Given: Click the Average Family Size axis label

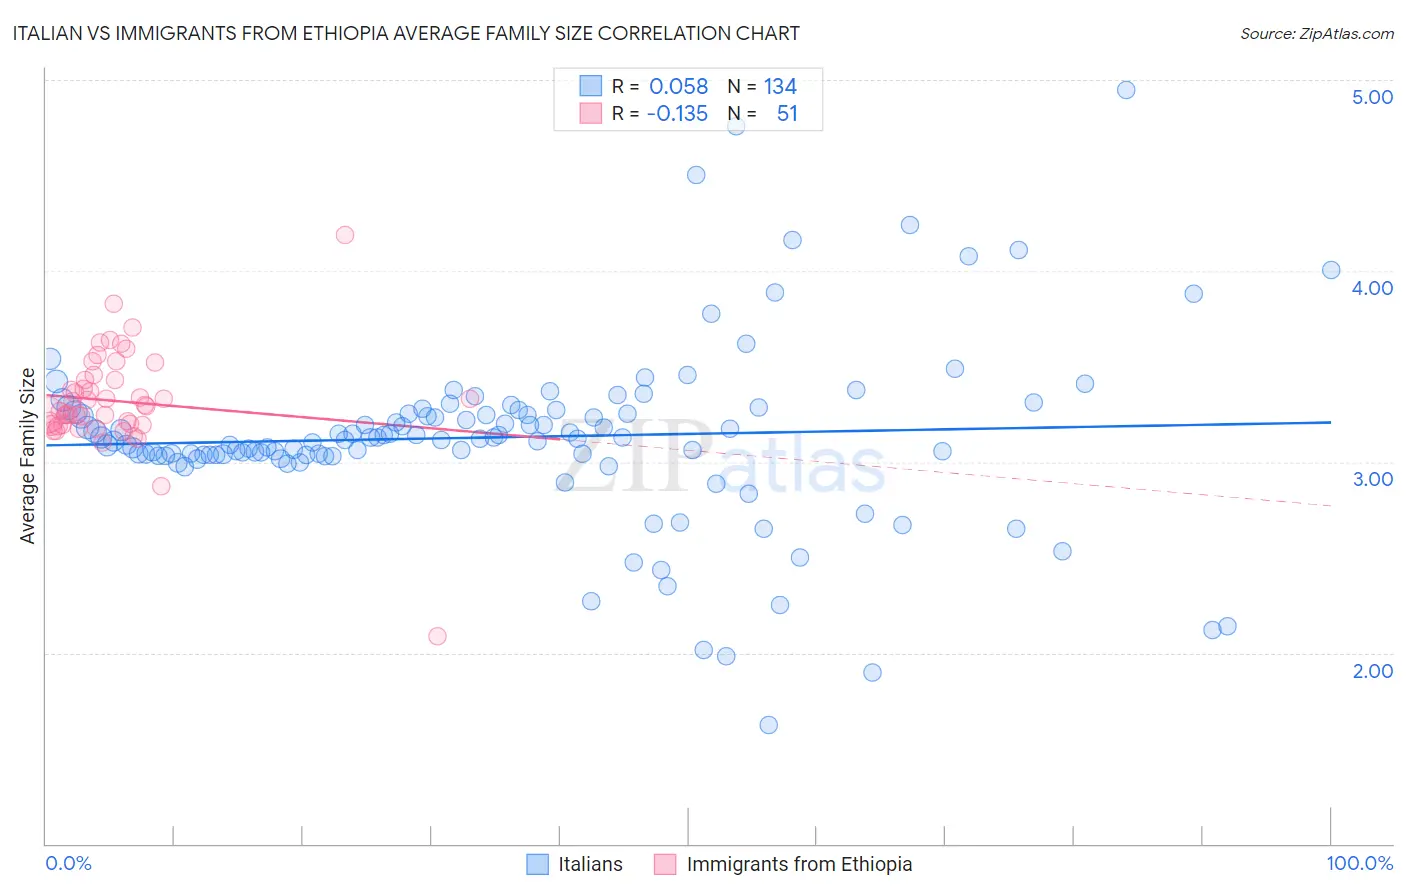Looking at the screenshot, I should 28,456.
